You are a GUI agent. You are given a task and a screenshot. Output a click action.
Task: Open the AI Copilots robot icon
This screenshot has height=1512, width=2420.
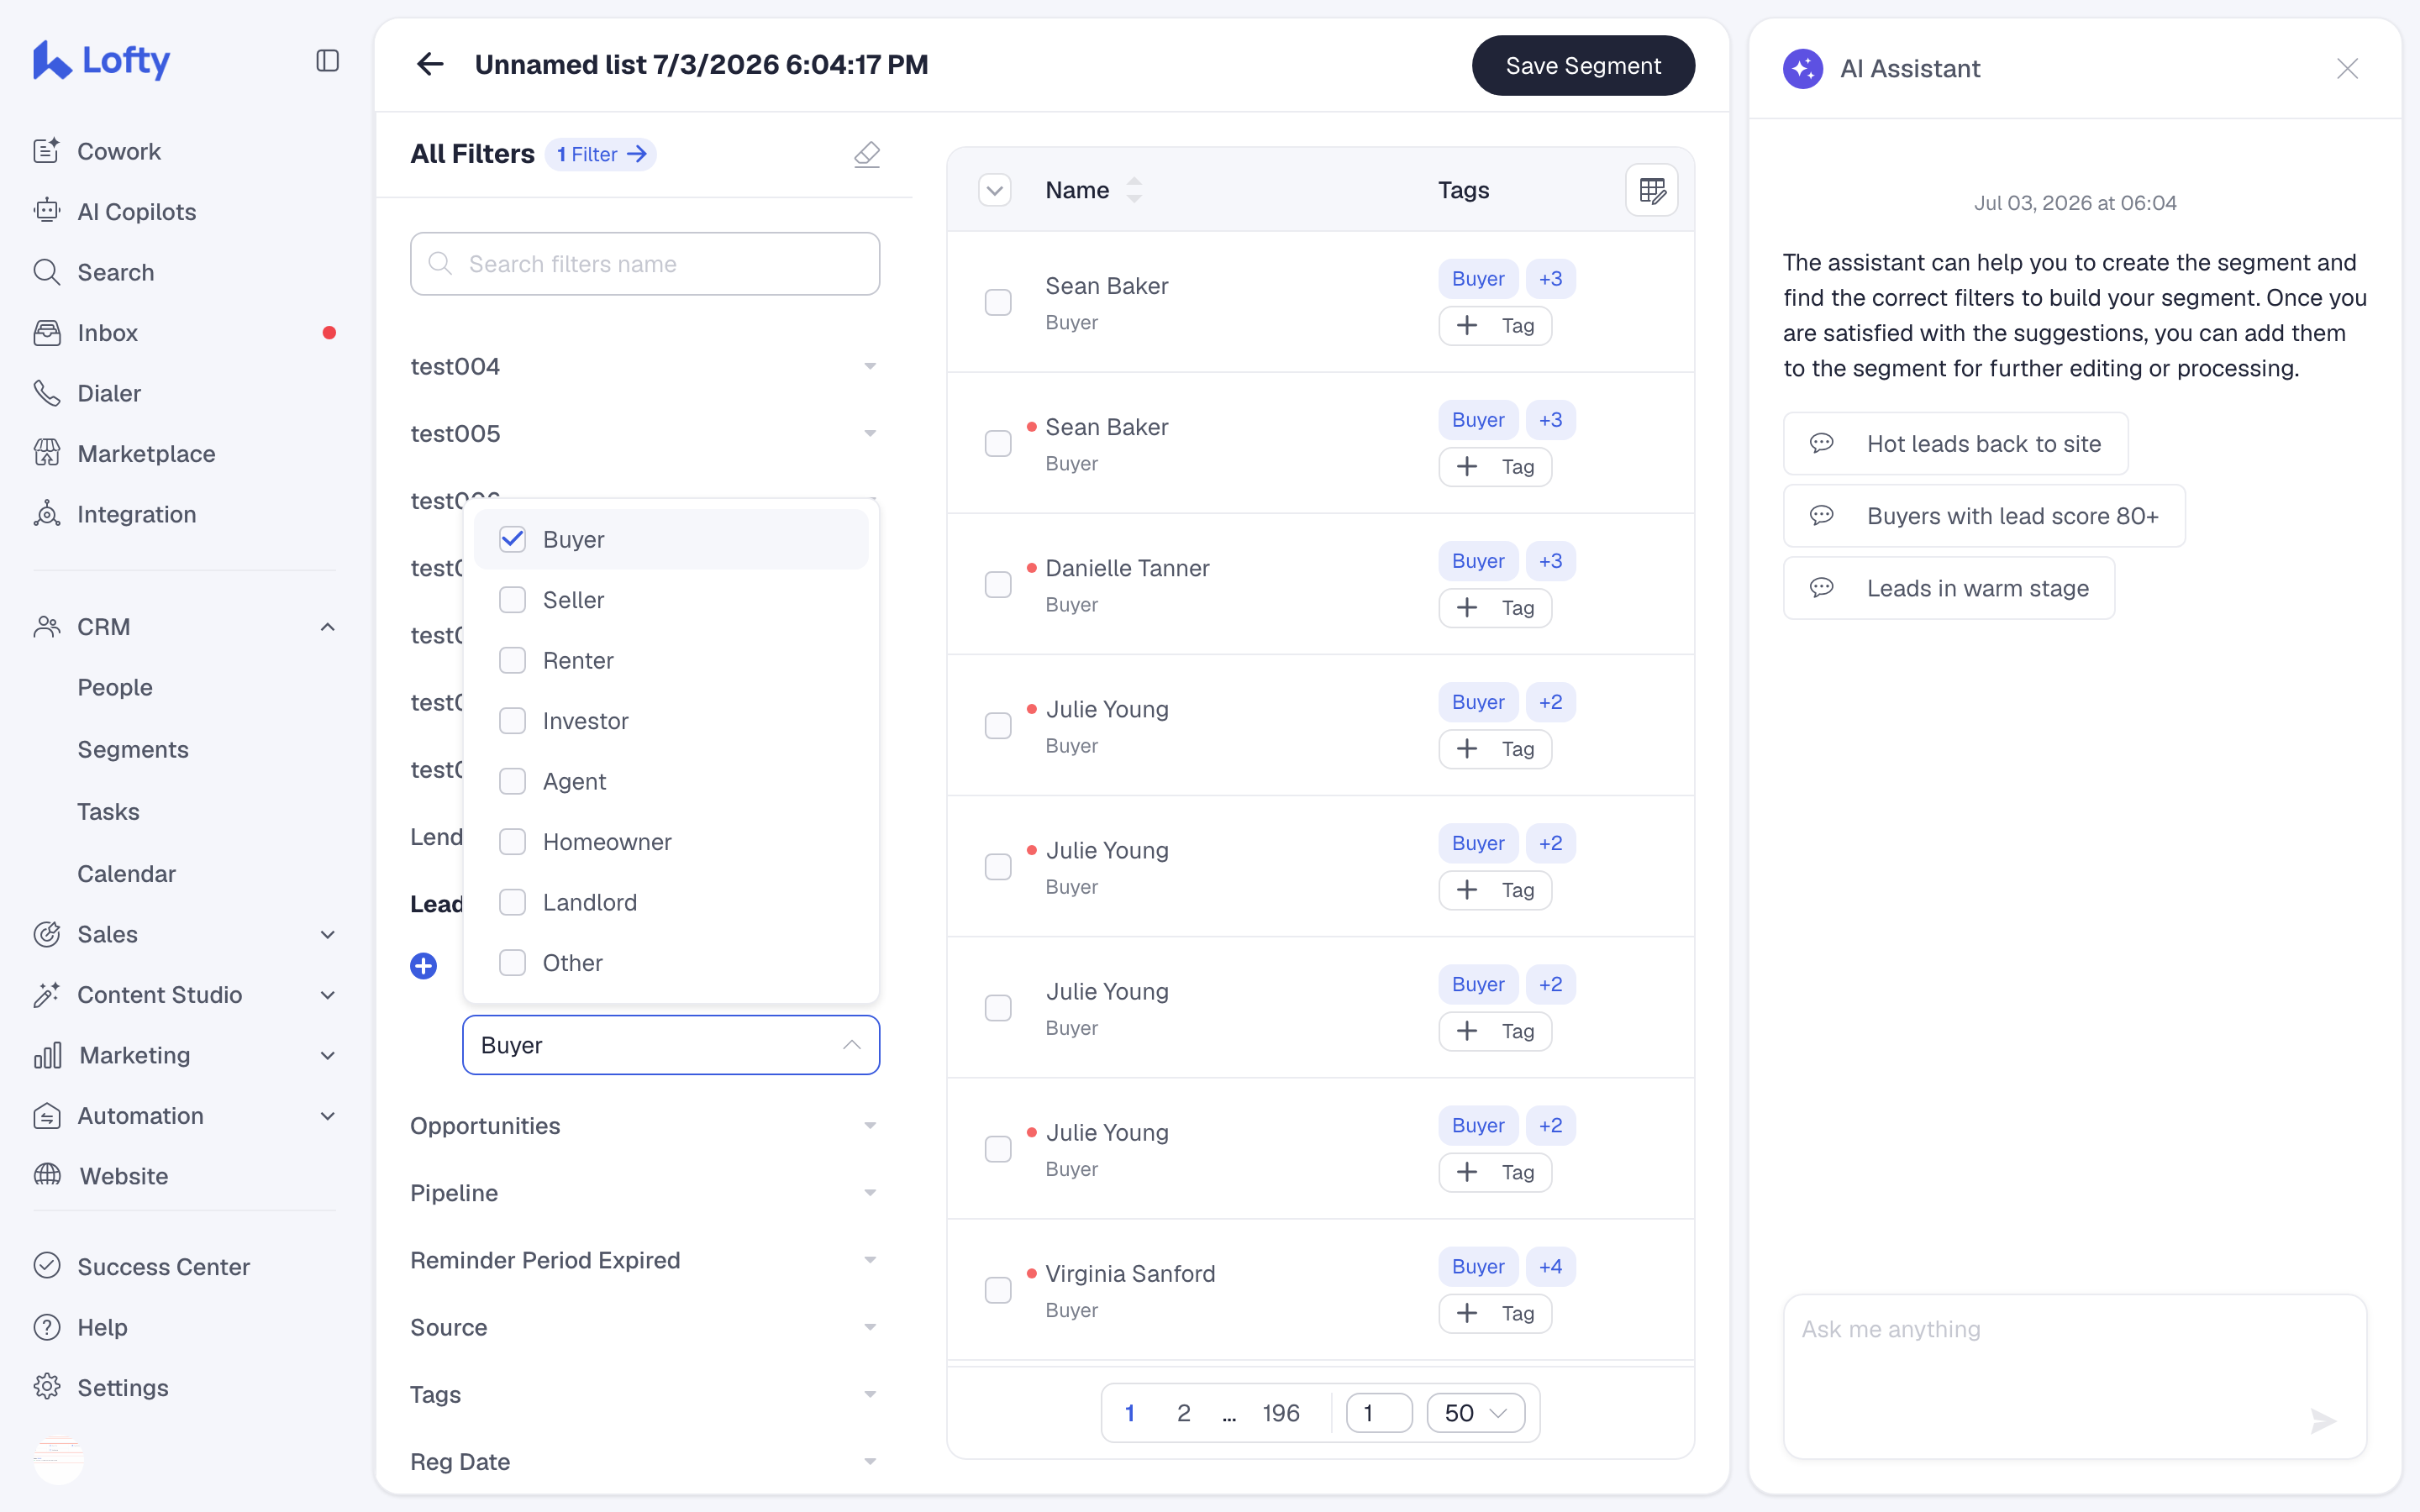point(47,211)
